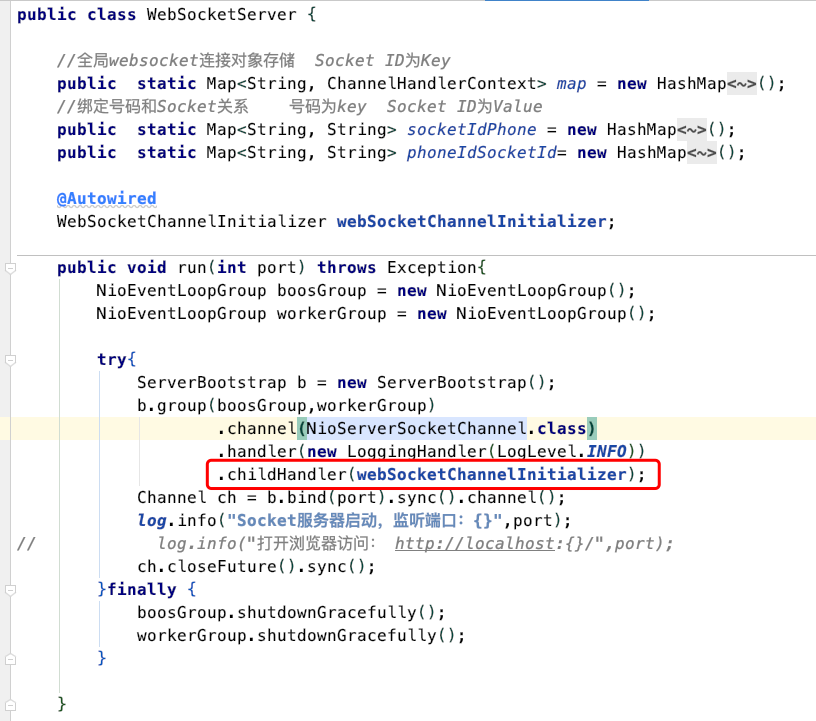Click the Socket服务器启动 log message string
The width and height of the screenshot is (816, 721).
point(330,520)
